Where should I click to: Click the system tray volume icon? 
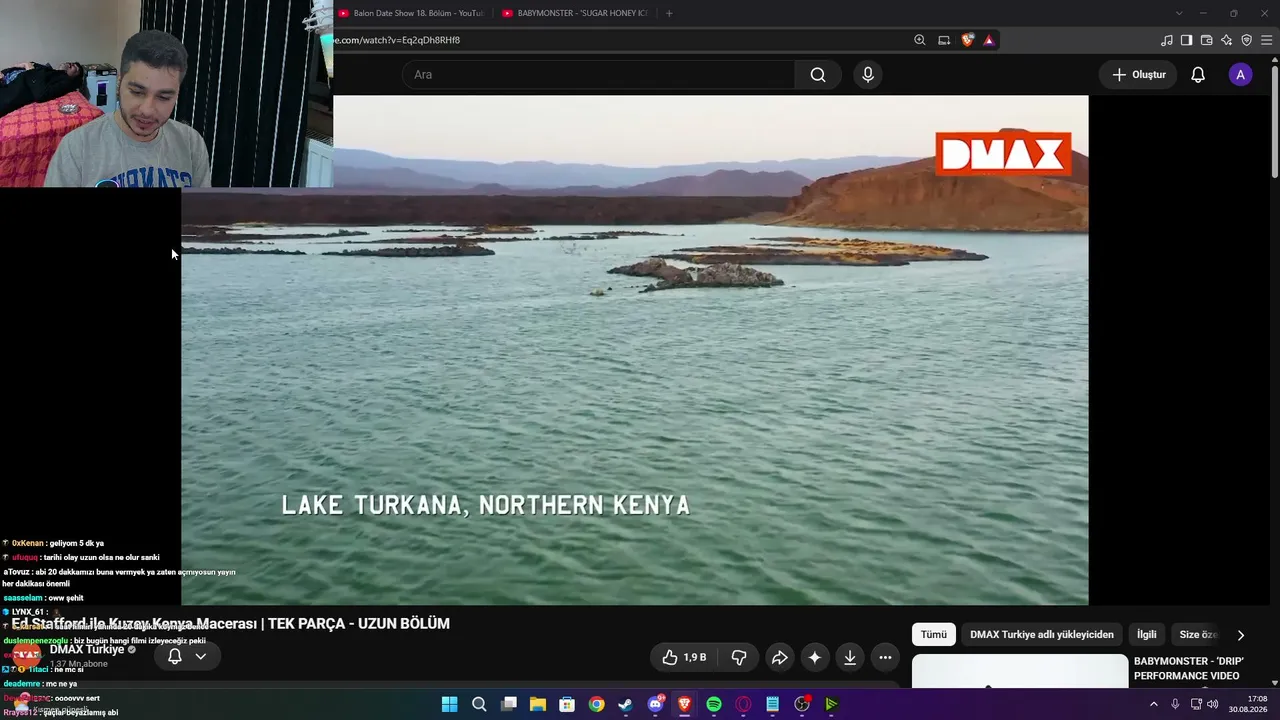1213,704
